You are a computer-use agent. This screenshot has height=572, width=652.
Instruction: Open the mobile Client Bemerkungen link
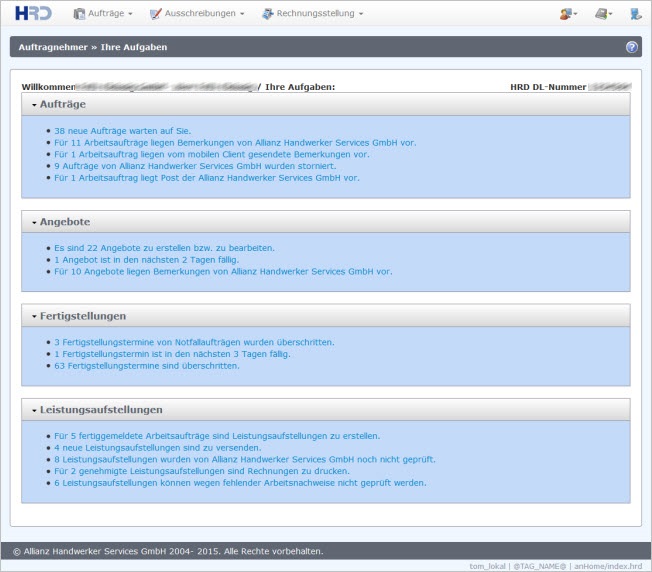[x=212, y=154]
